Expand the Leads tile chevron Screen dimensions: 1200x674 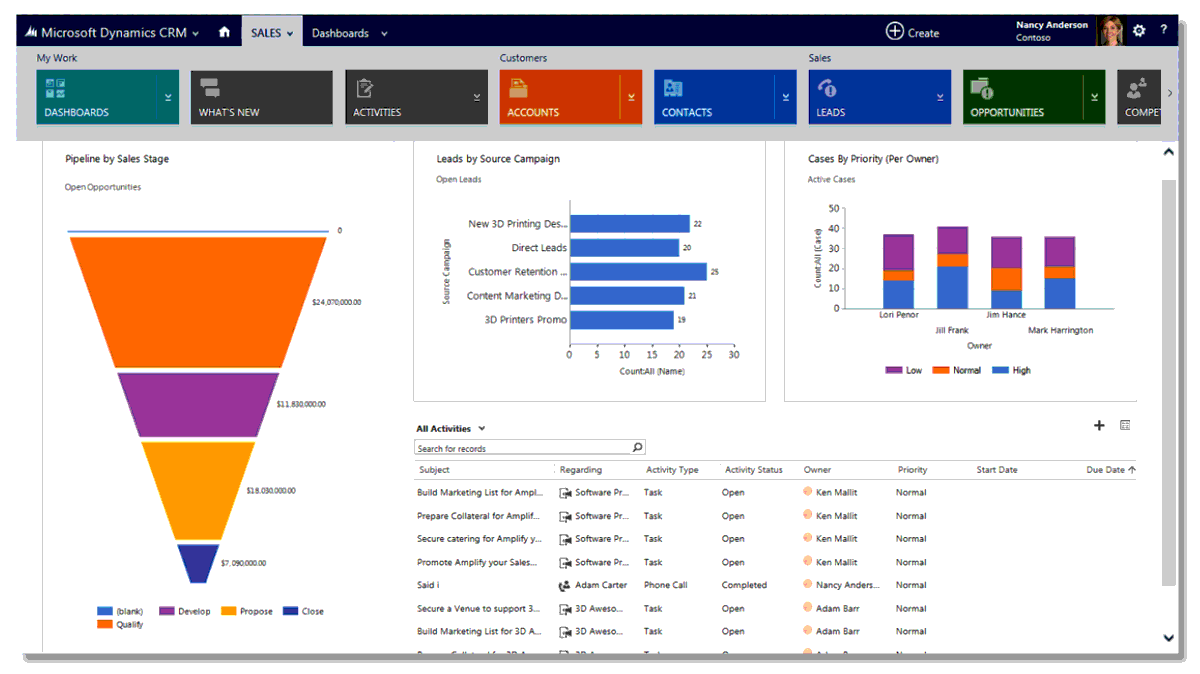[x=940, y=97]
